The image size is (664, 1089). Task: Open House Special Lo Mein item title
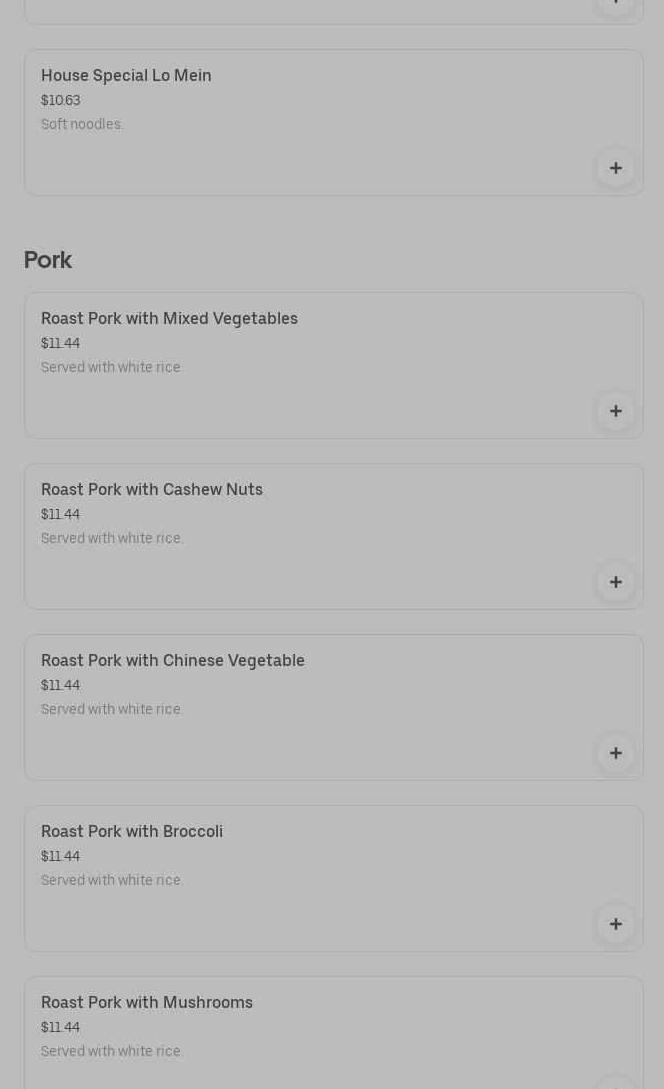(x=126, y=76)
